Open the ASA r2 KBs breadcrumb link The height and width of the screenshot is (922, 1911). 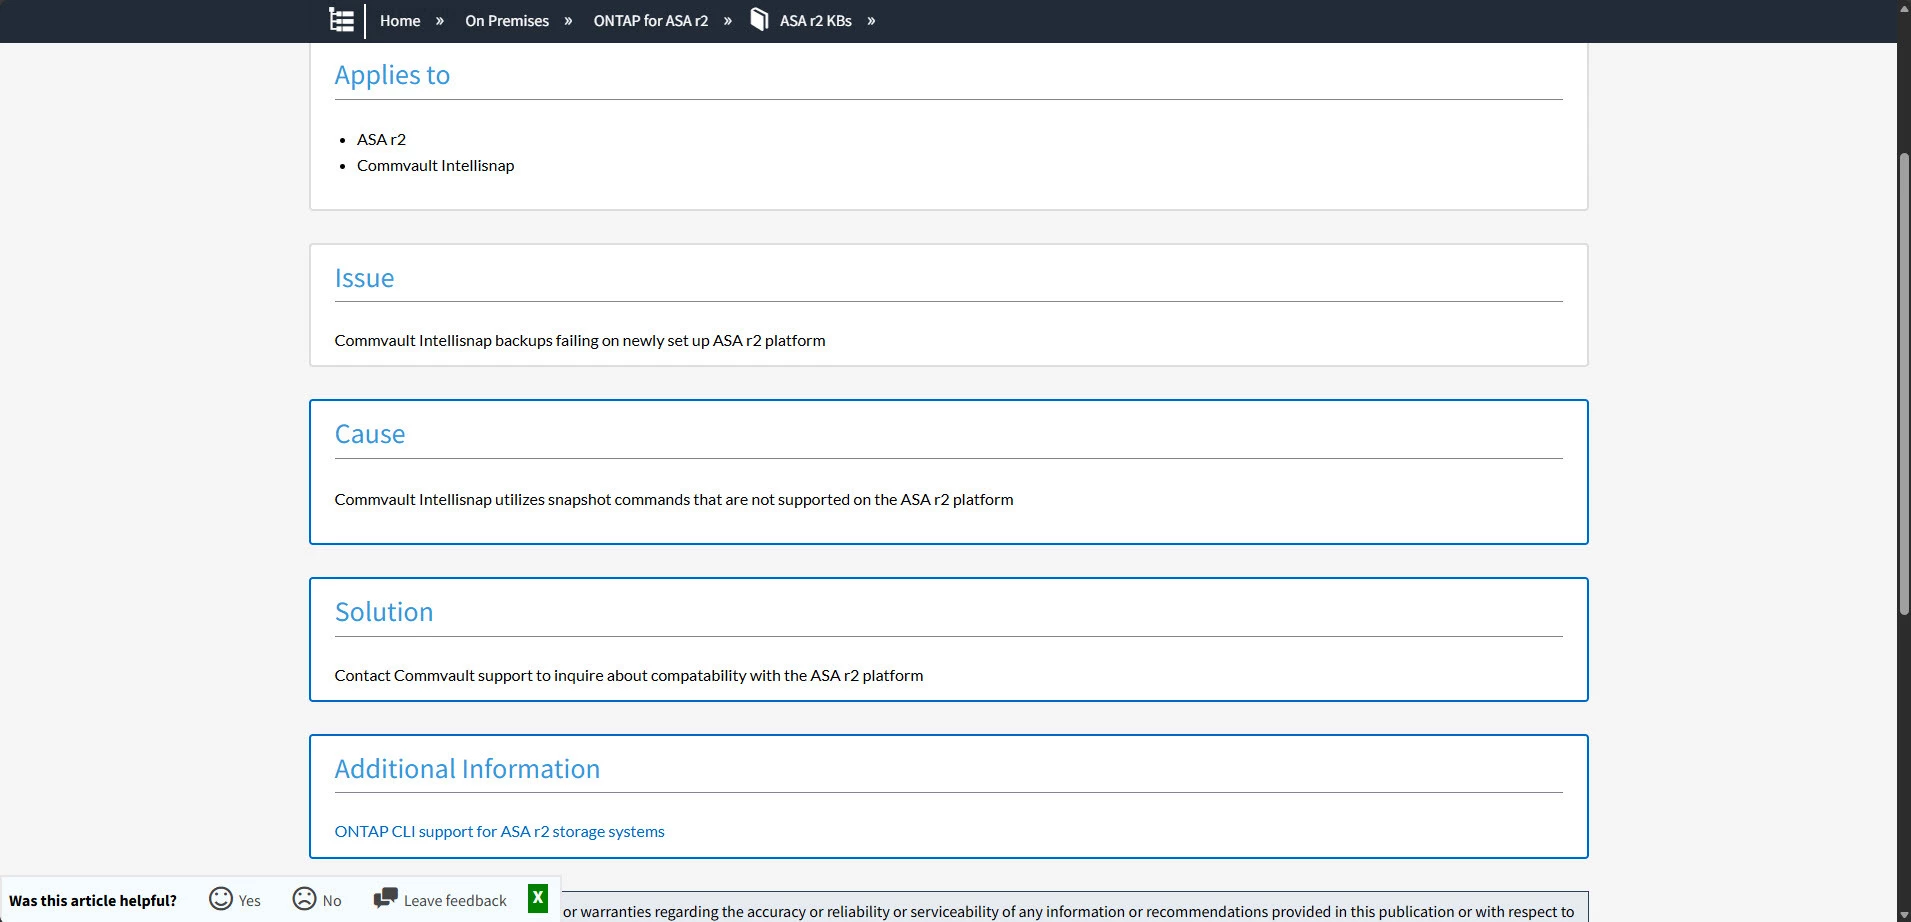(815, 21)
